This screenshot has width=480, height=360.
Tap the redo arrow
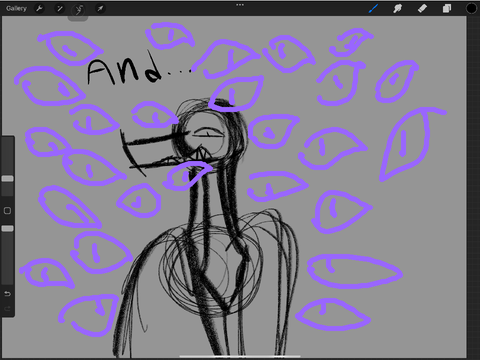point(7,309)
